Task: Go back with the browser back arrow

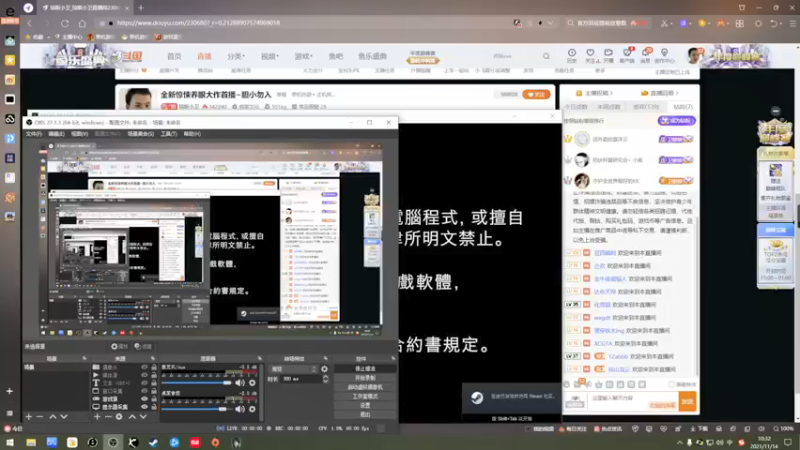Action: point(30,23)
